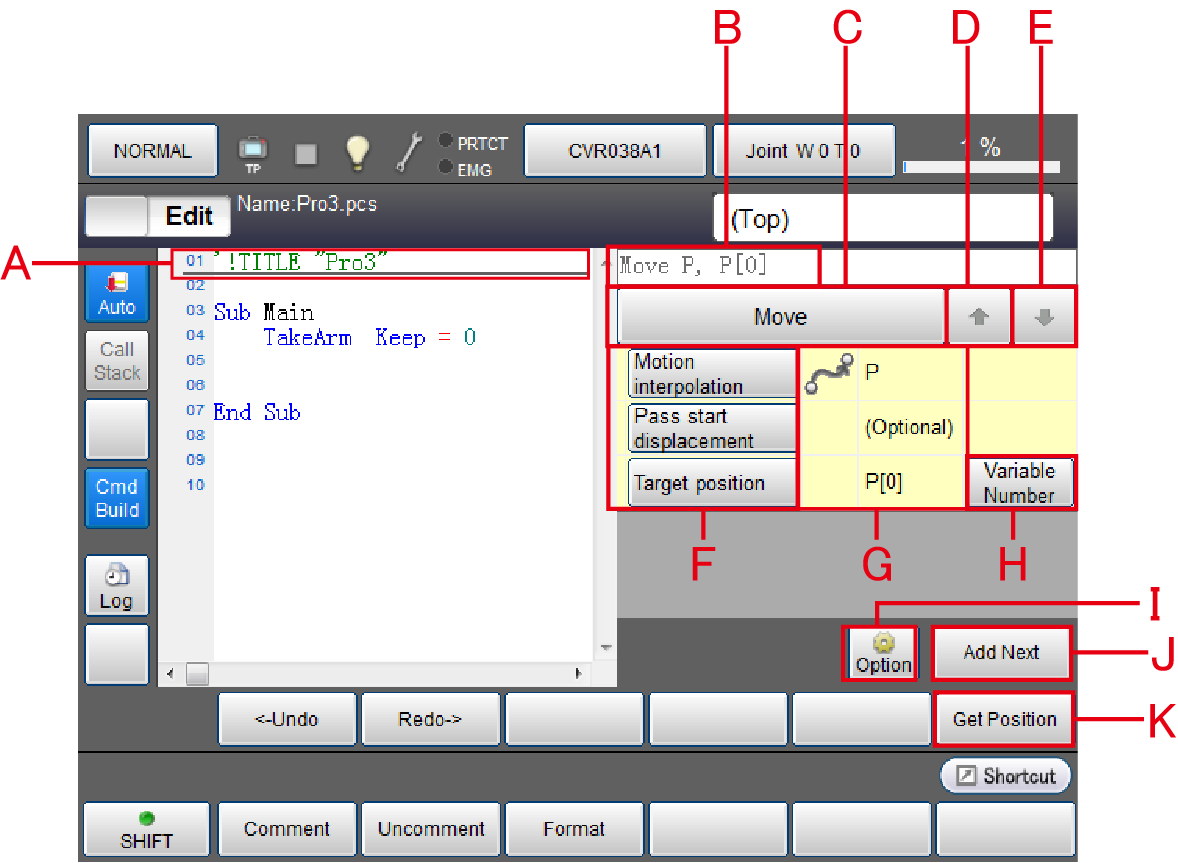Select the Target position parameter

click(x=712, y=483)
